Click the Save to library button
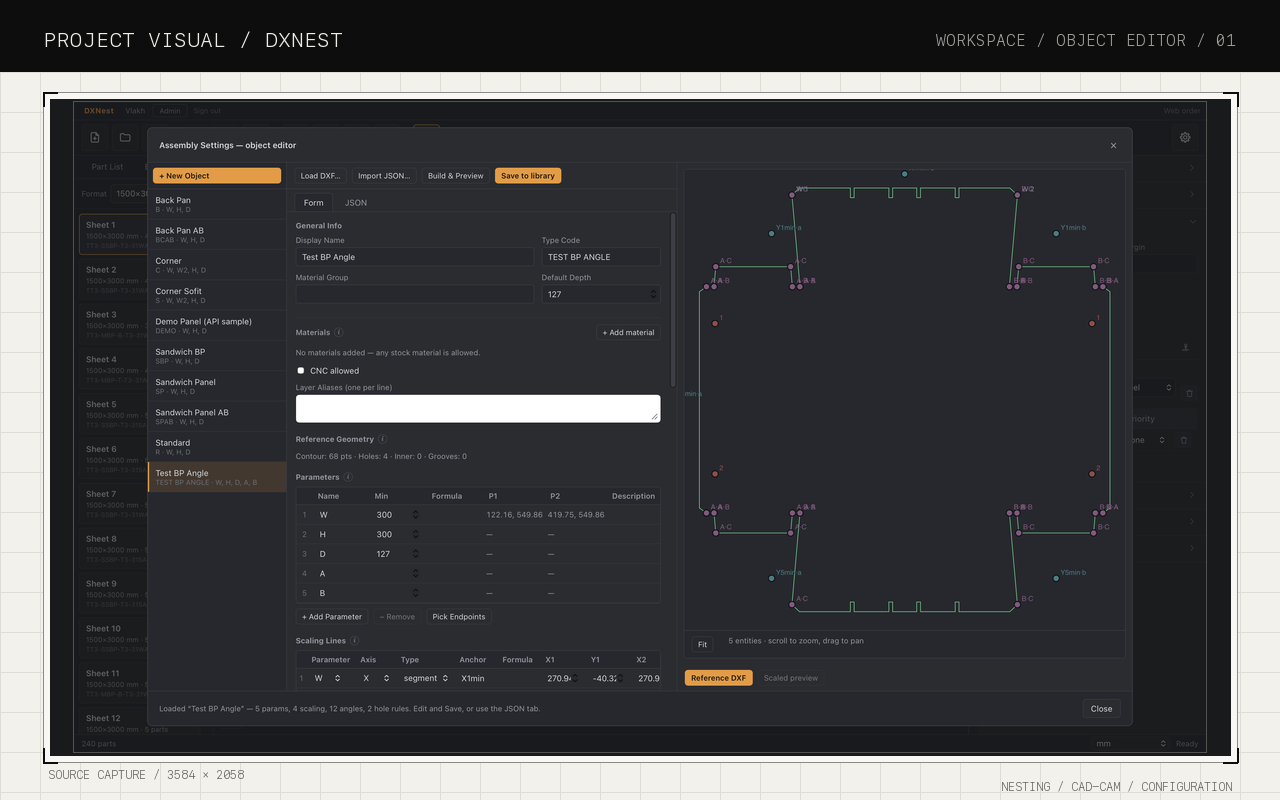Viewport: 1280px width, 800px height. click(x=528, y=176)
